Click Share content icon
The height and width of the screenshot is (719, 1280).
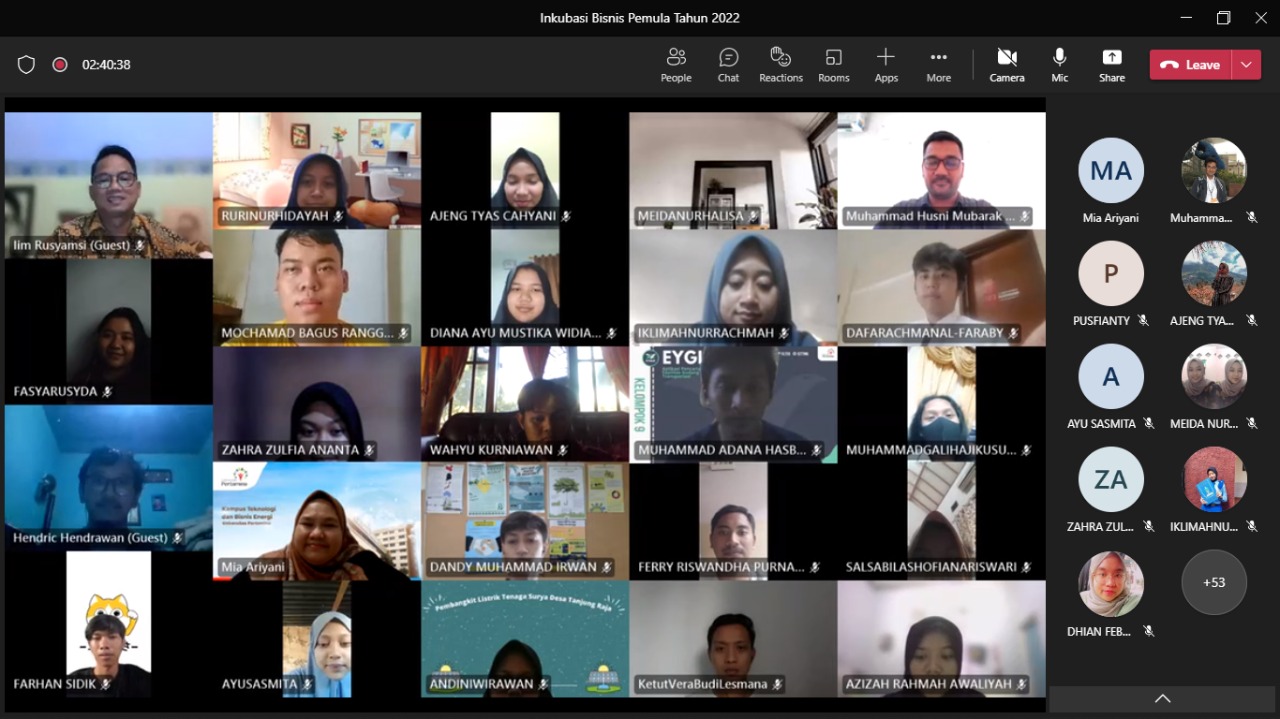[1111, 65]
